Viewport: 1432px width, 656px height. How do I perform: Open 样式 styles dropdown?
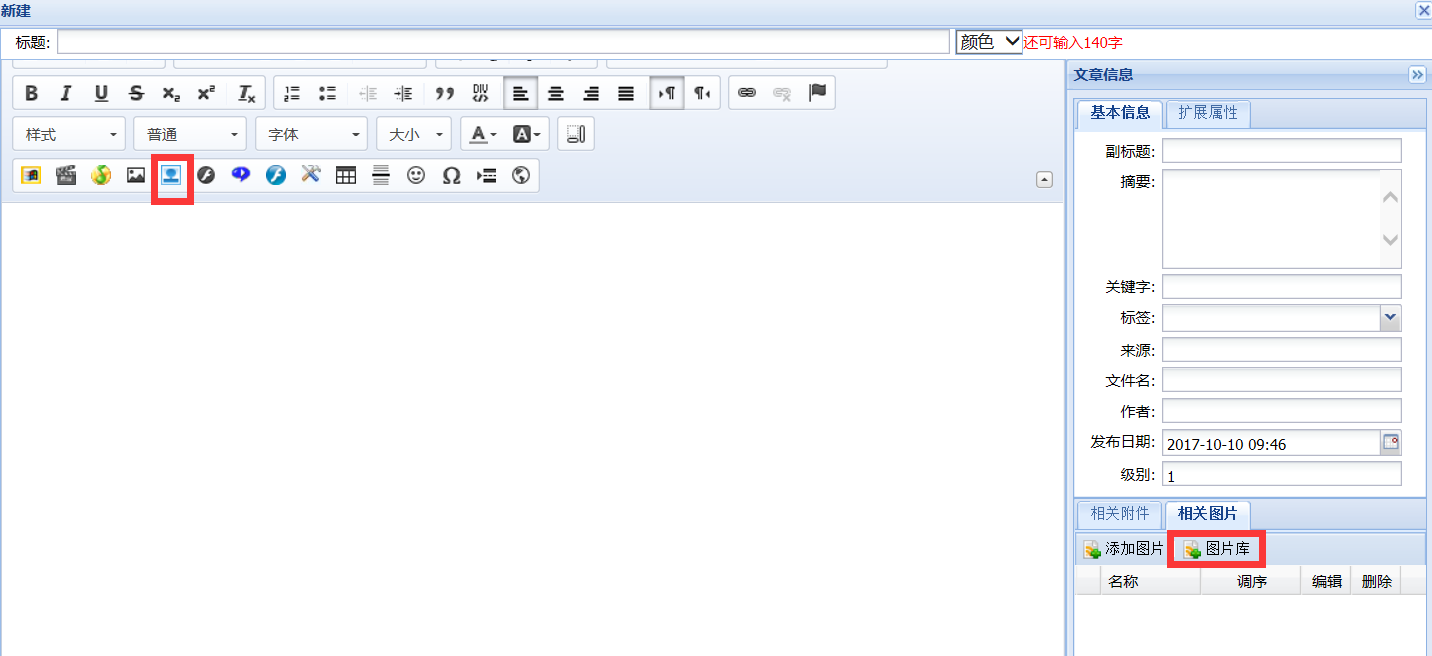pyautogui.click(x=70, y=134)
